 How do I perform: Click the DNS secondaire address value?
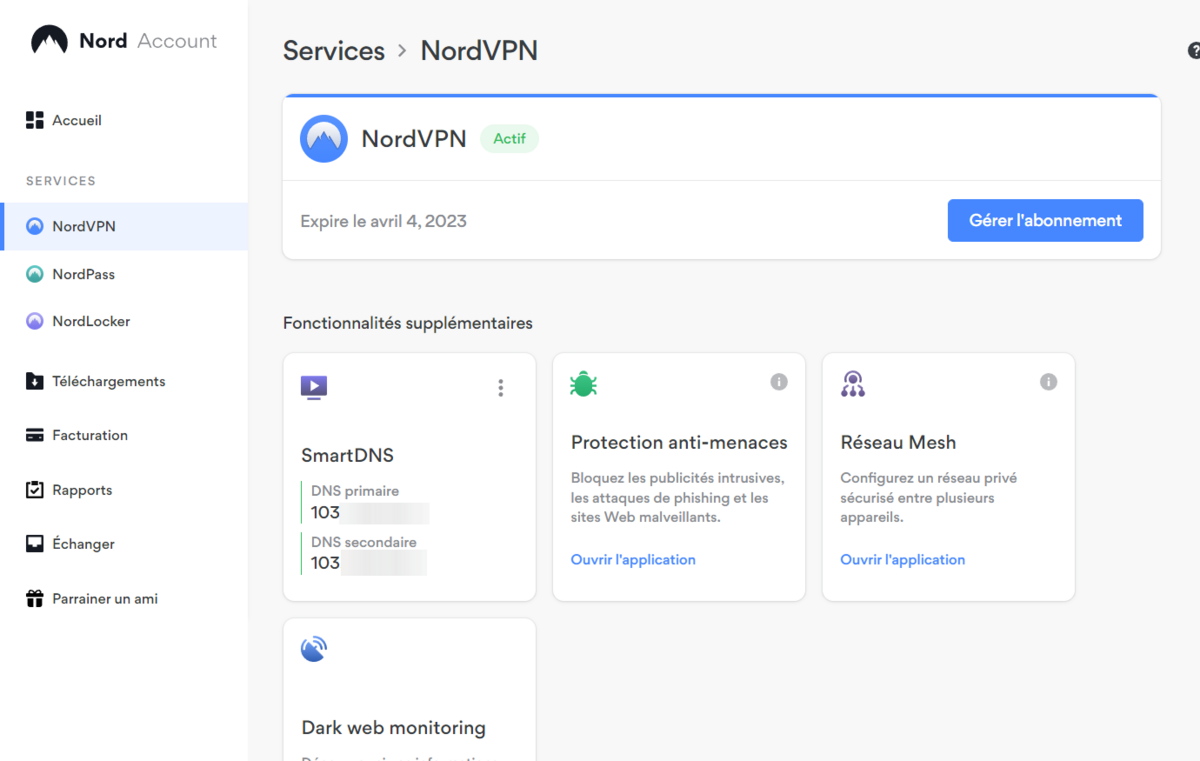click(369, 563)
